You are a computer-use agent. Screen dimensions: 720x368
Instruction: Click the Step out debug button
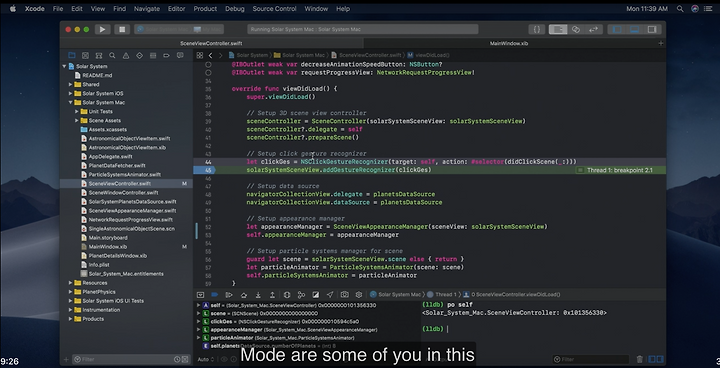click(272, 294)
